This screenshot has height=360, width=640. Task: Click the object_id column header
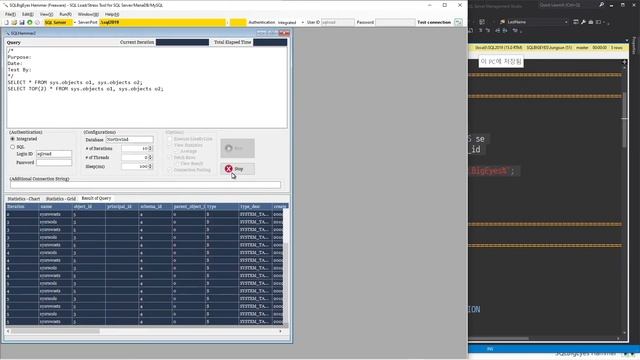coord(89,207)
